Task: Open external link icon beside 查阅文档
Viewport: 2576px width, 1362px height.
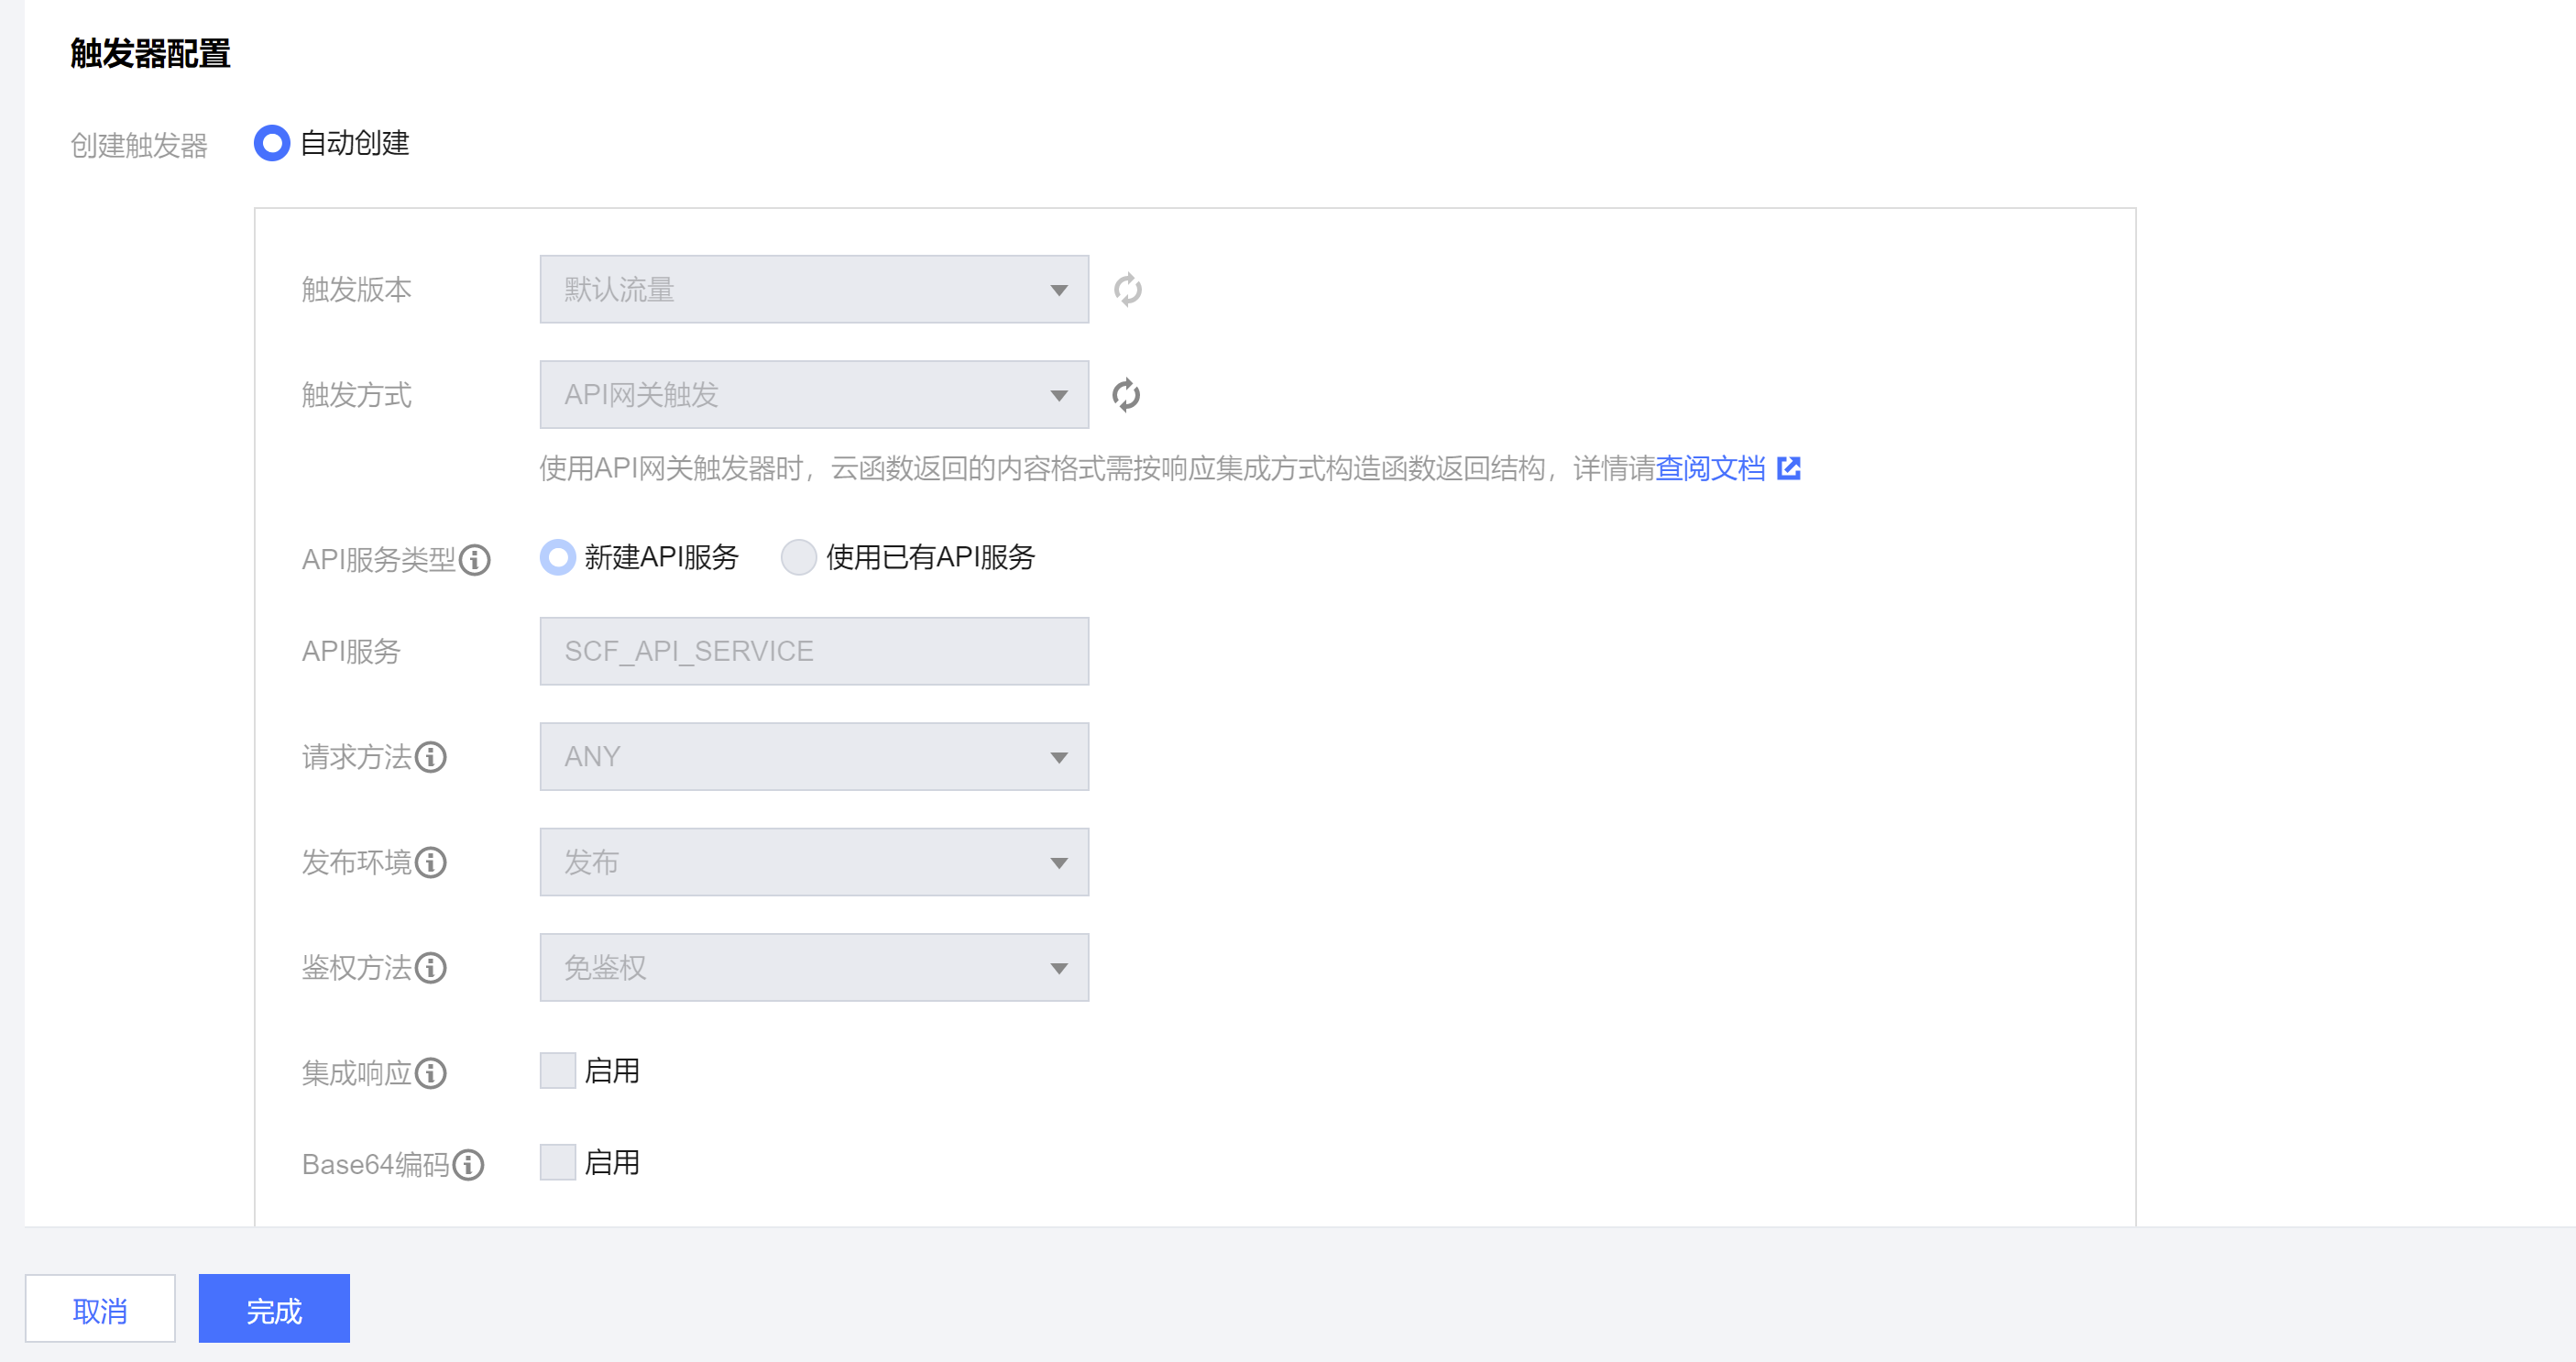Action: coord(1789,468)
